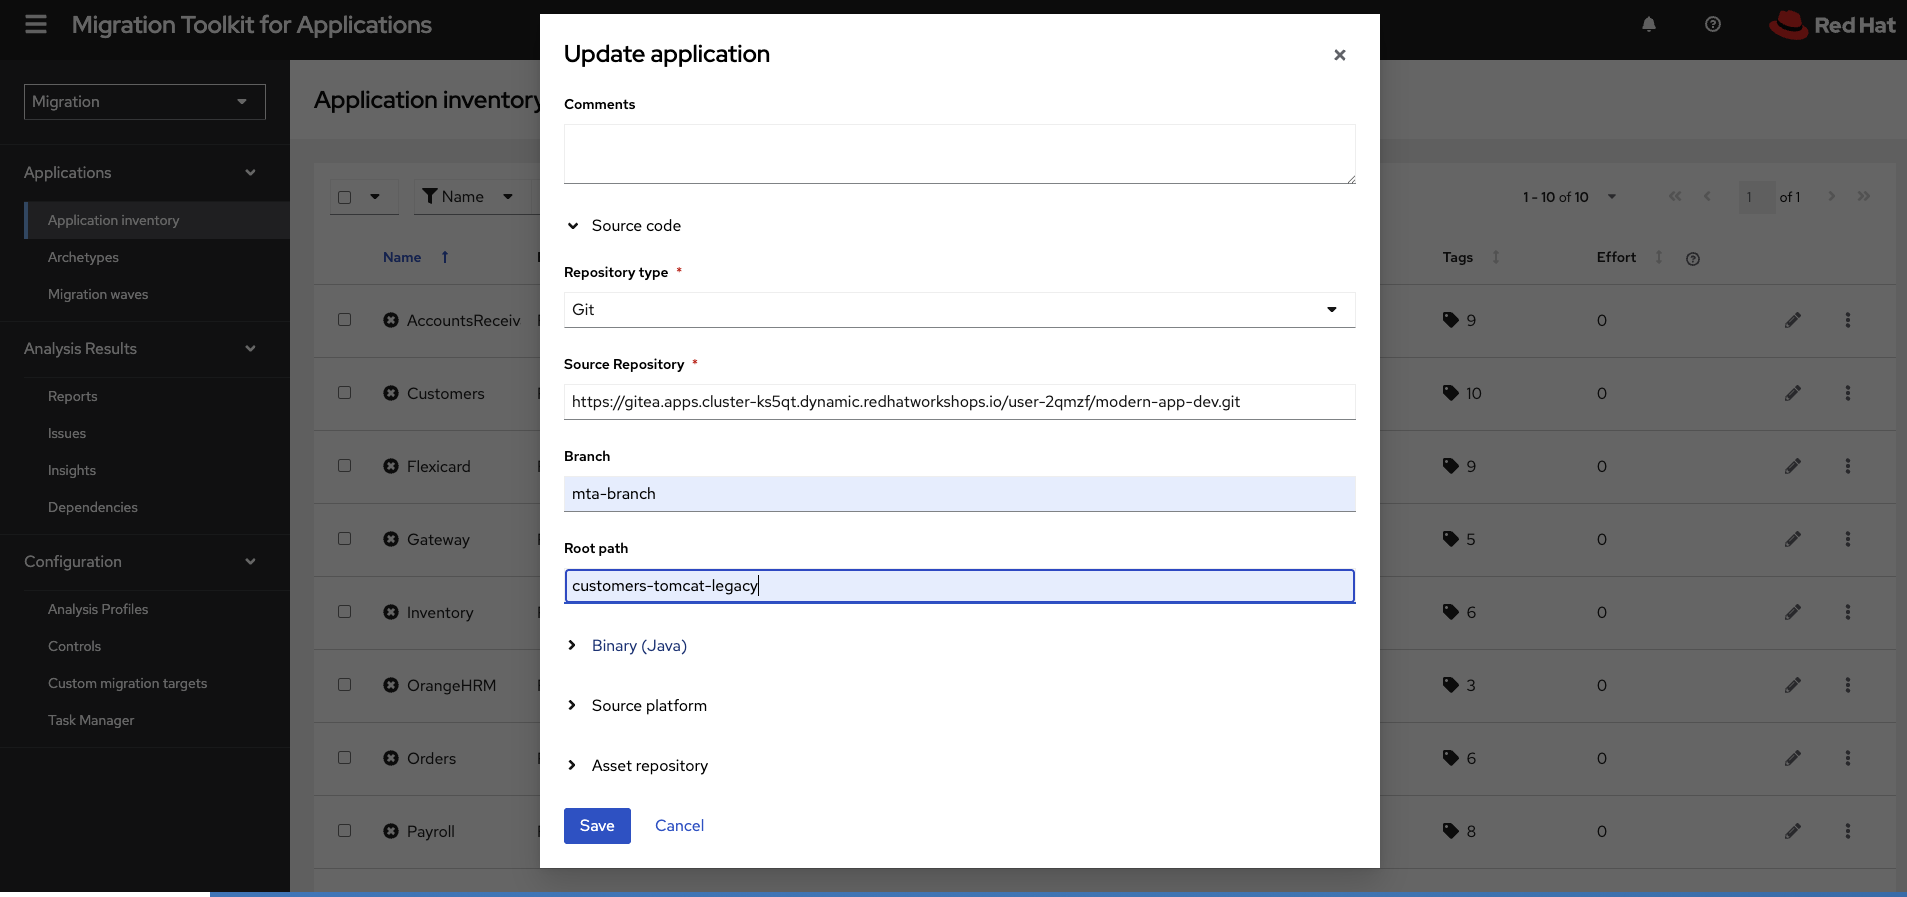
Task: Collapse the Analysis Results sidebar group
Action: (145, 349)
